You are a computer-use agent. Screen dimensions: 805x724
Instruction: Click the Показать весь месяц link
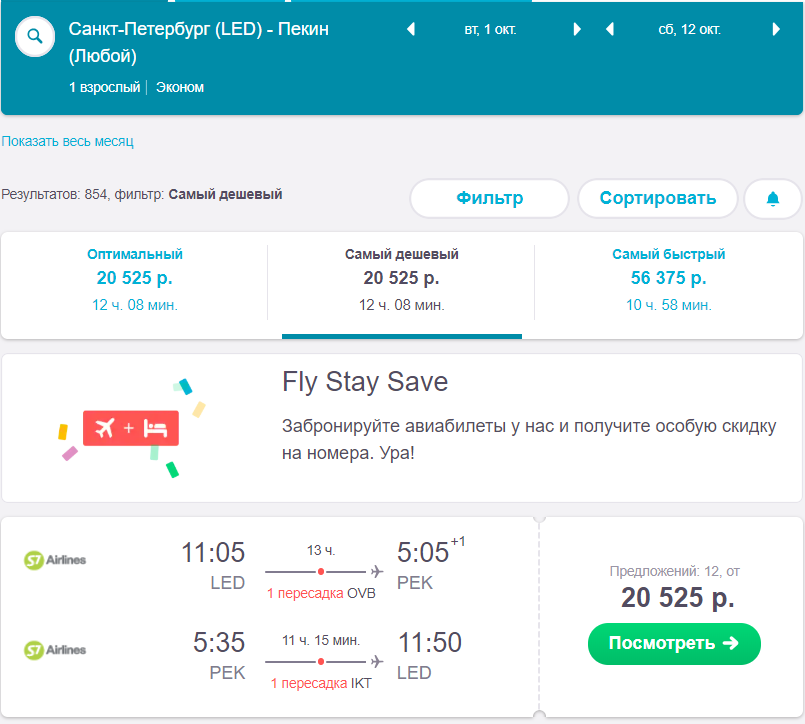67,141
